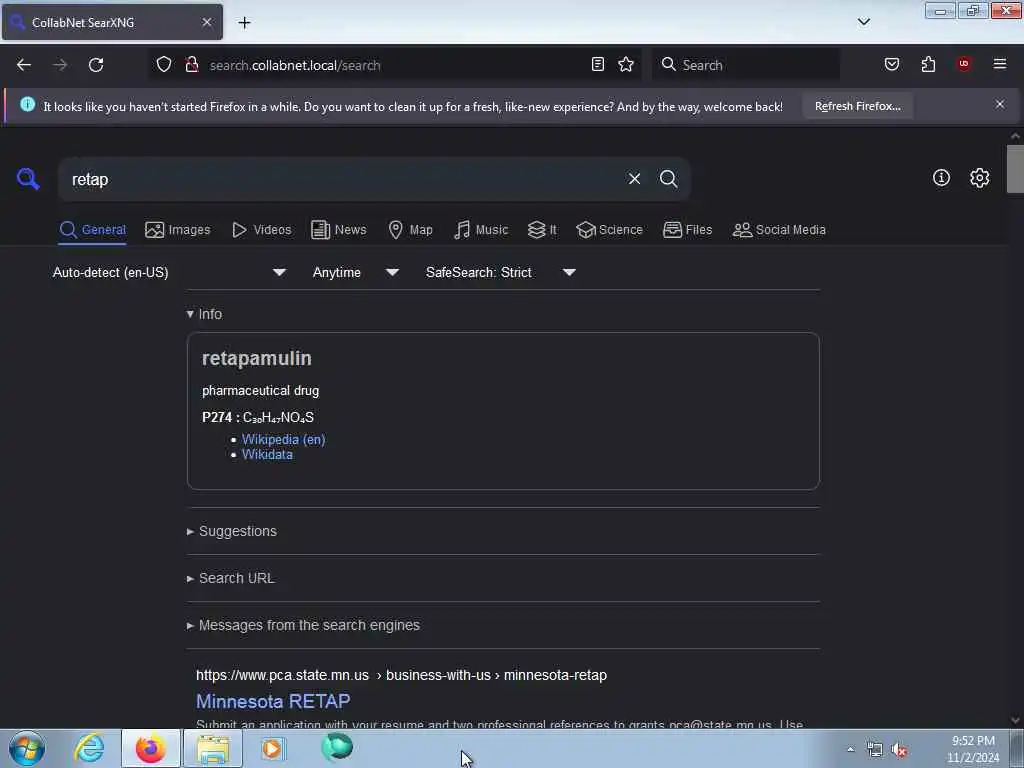The image size is (1024, 768).
Task: Switch to the Social Media category
Action: [x=779, y=230]
